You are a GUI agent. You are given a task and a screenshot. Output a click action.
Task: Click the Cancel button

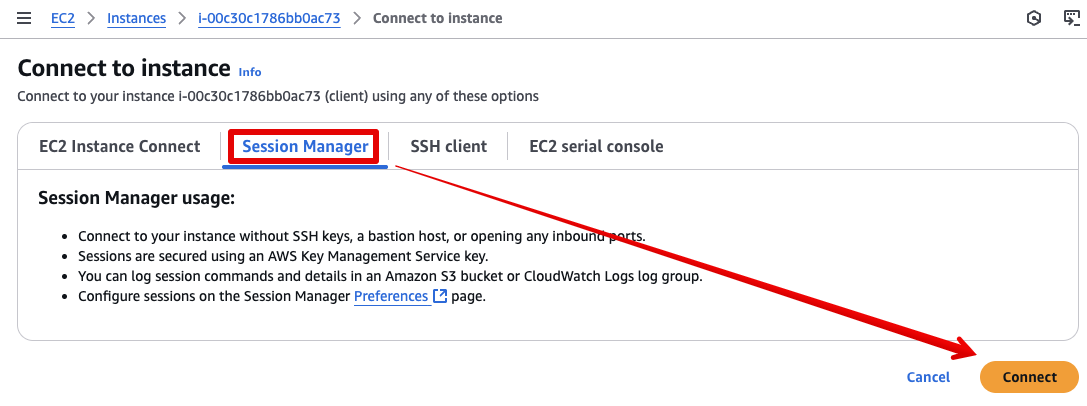tap(928, 377)
